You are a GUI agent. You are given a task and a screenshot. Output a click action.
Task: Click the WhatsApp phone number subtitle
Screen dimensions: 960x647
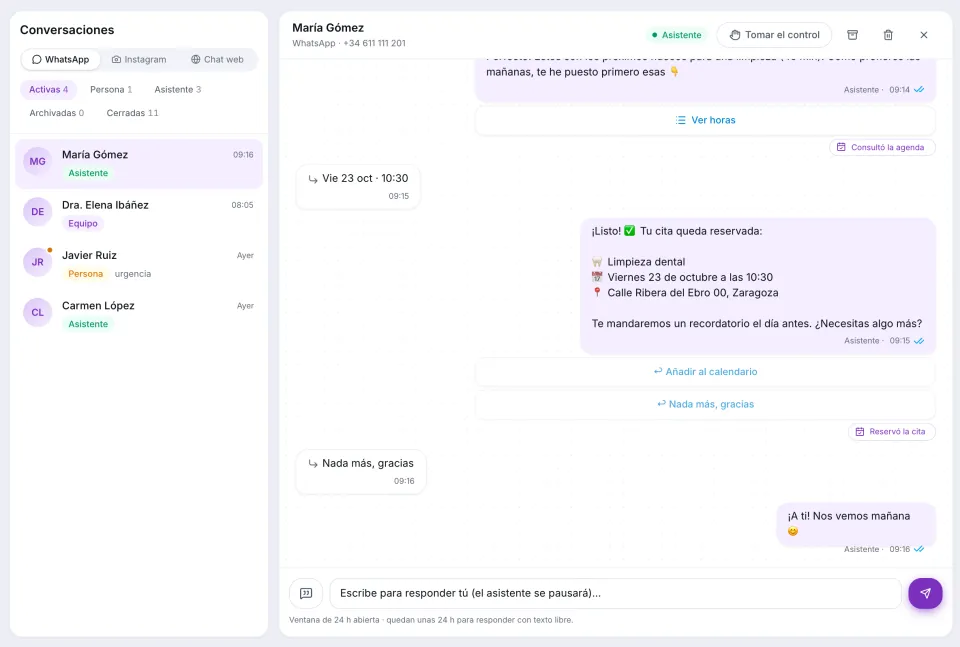349,43
